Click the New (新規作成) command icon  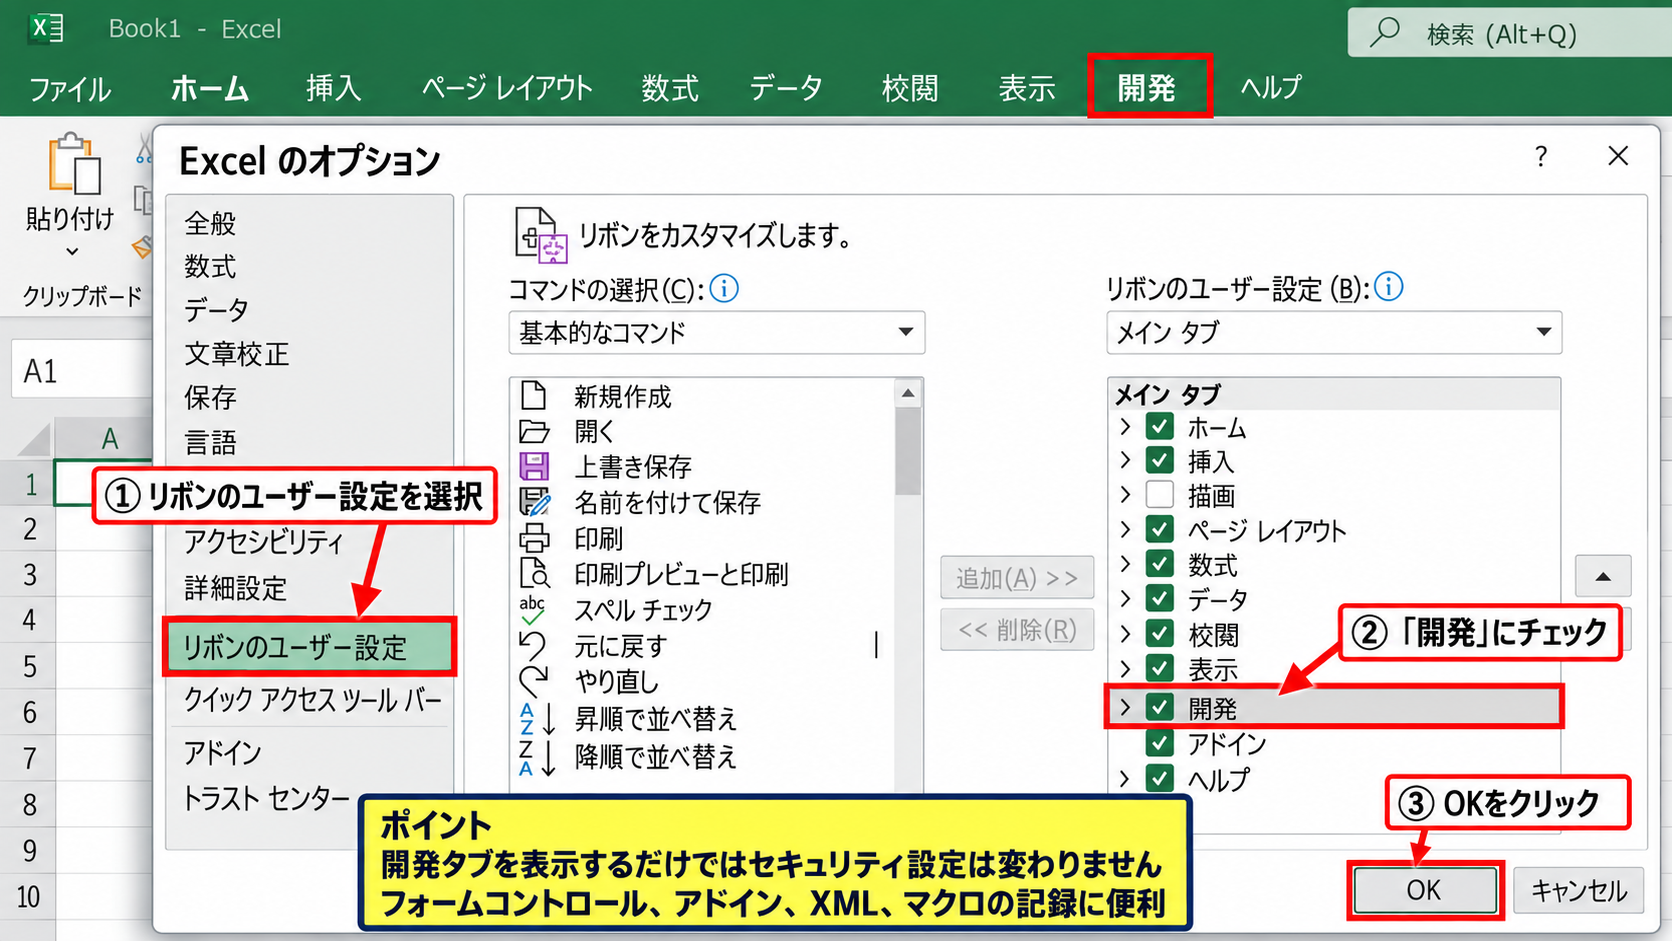(x=534, y=396)
